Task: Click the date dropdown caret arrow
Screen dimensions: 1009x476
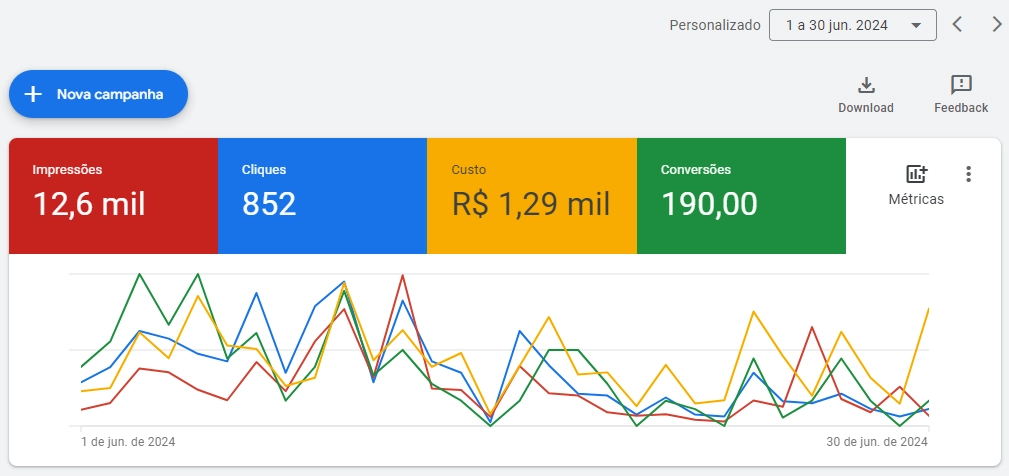Action: pos(916,26)
